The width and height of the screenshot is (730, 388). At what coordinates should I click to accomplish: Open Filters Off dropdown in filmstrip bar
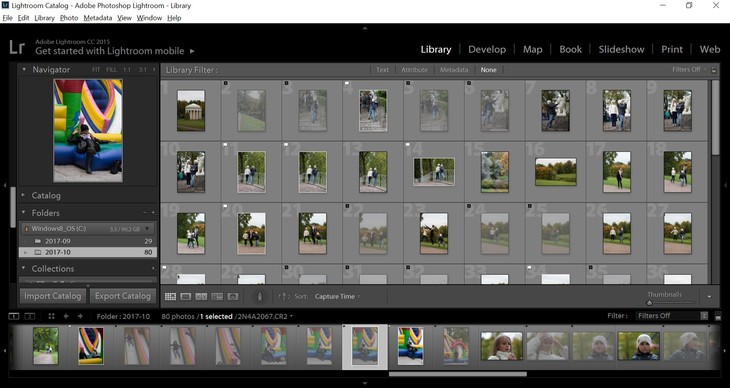[x=672, y=316]
